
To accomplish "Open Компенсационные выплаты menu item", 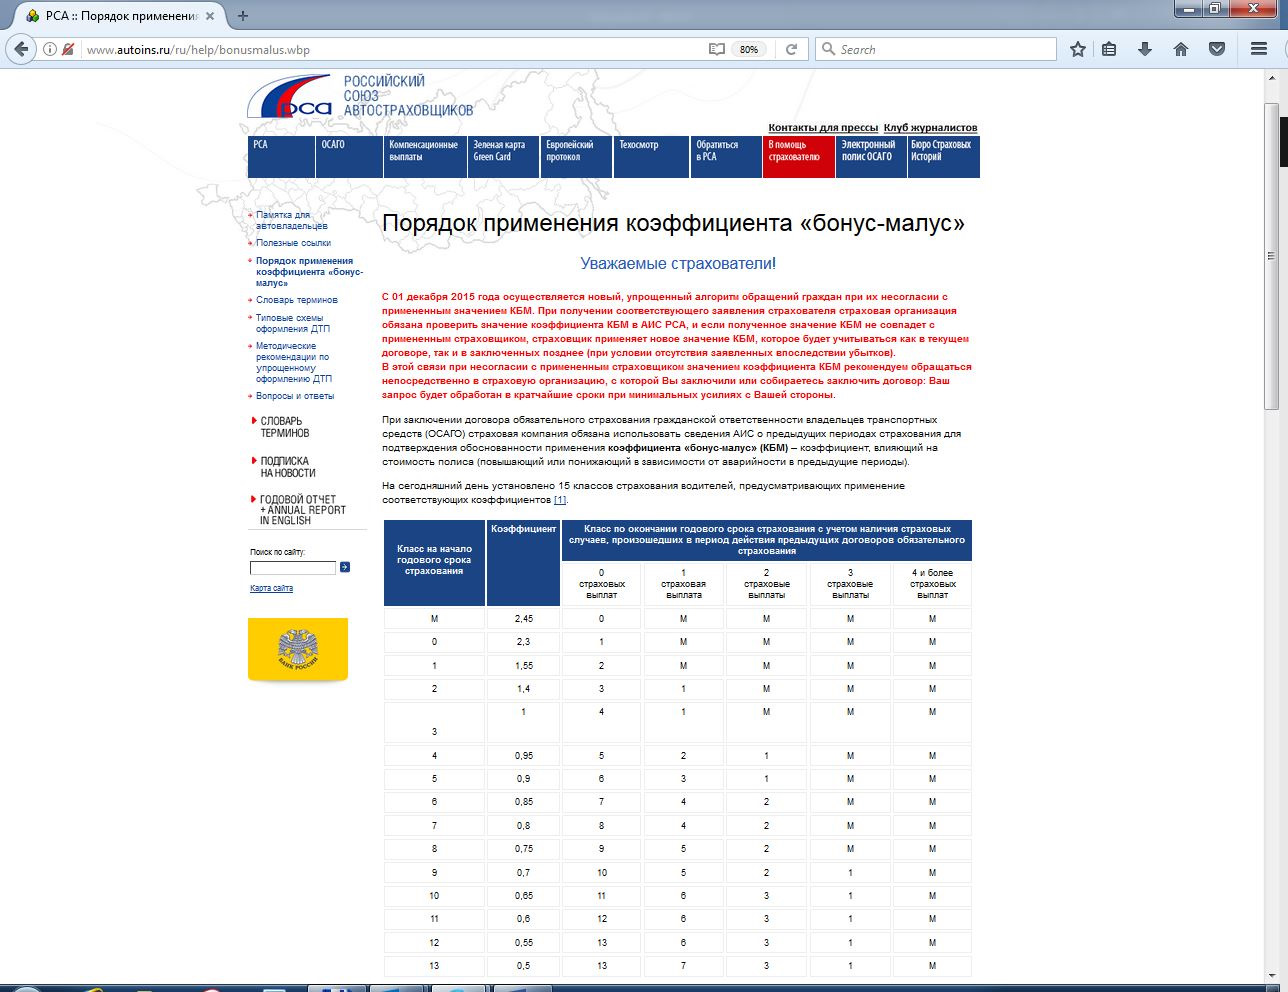I will pyautogui.click(x=425, y=157).
